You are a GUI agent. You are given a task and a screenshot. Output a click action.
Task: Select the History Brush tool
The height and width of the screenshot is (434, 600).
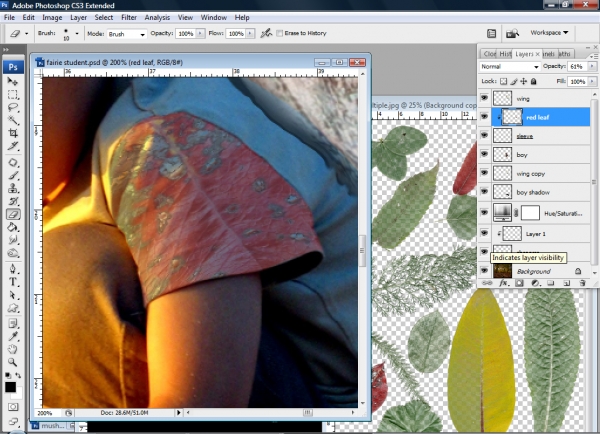click(13, 201)
